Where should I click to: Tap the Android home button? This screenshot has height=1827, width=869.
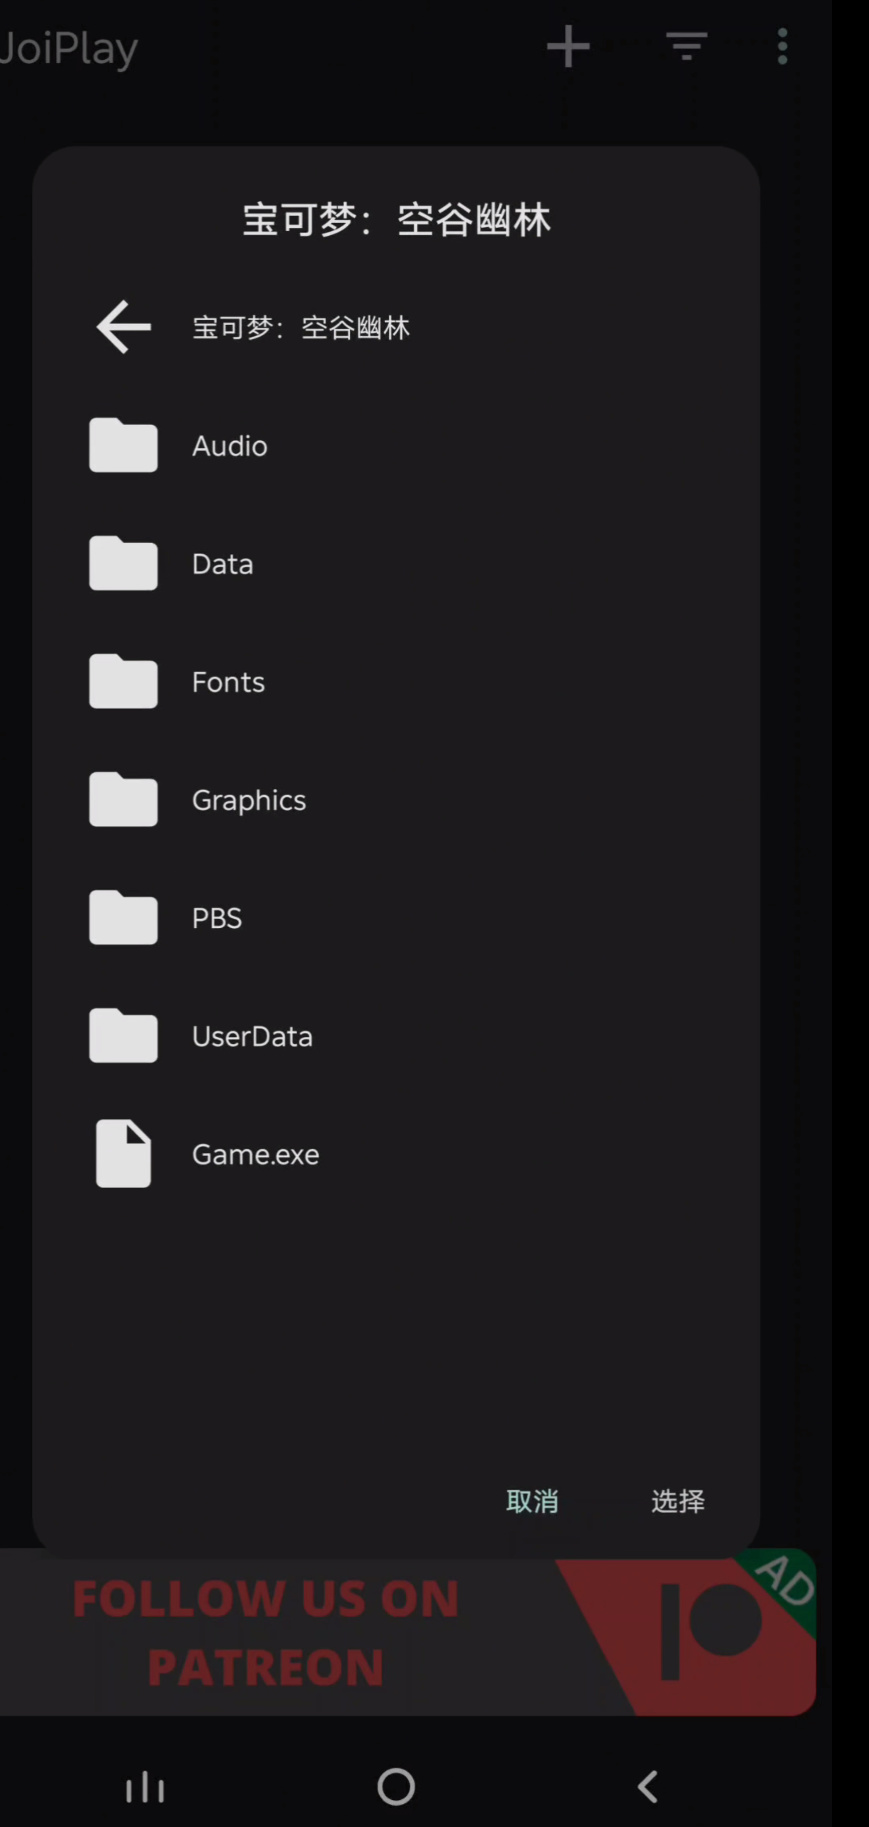click(396, 1787)
